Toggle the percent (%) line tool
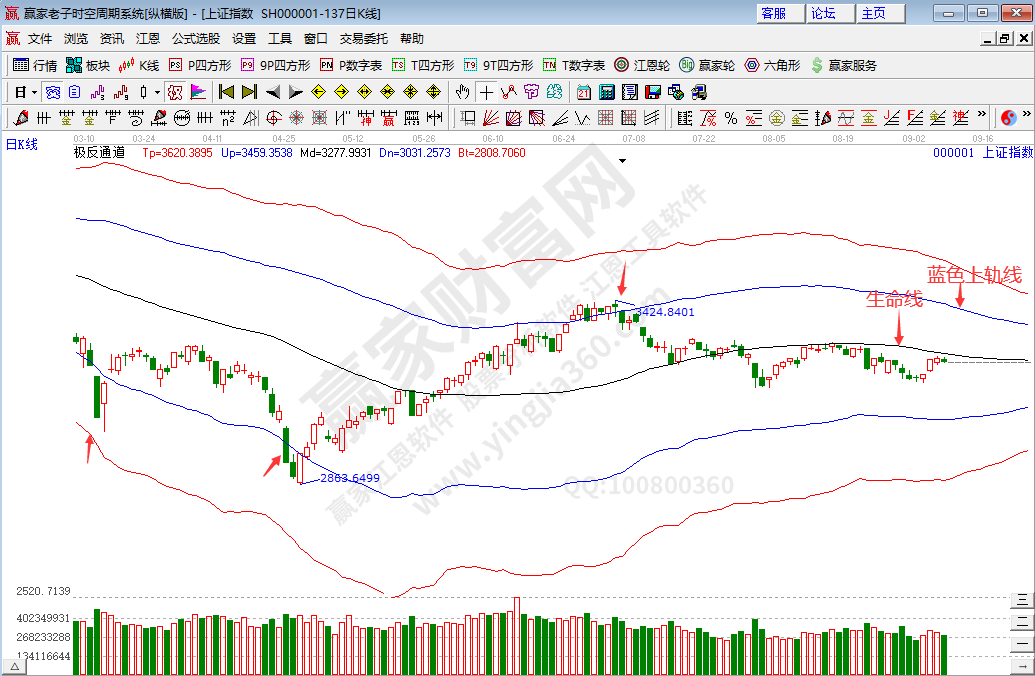Image resolution: width=1035 pixels, height=676 pixels. pyautogui.click(x=730, y=118)
